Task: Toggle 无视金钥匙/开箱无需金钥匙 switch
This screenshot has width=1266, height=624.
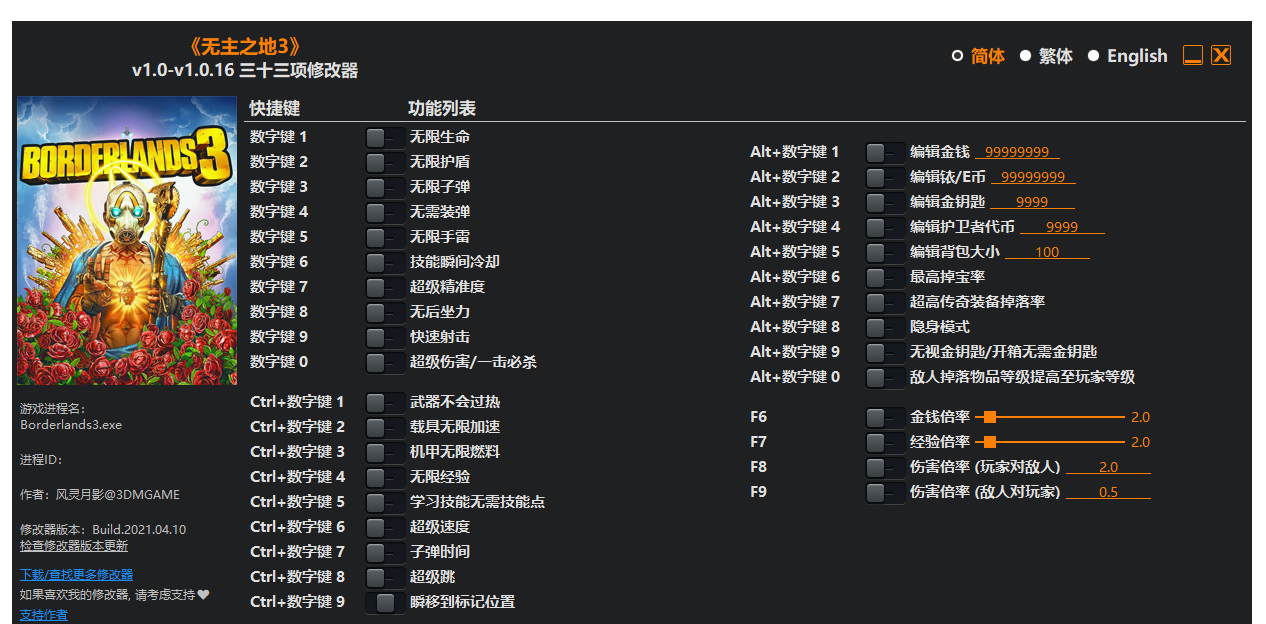Action: click(885, 352)
